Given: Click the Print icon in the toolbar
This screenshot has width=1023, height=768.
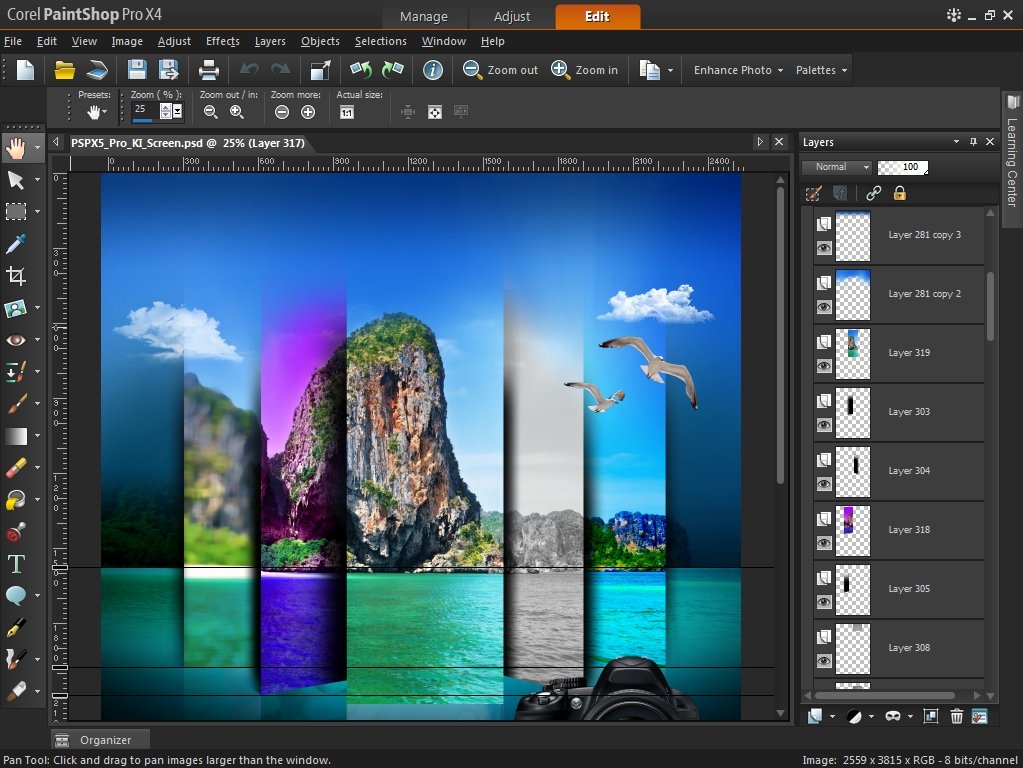Looking at the screenshot, I should [x=209, y=70].
